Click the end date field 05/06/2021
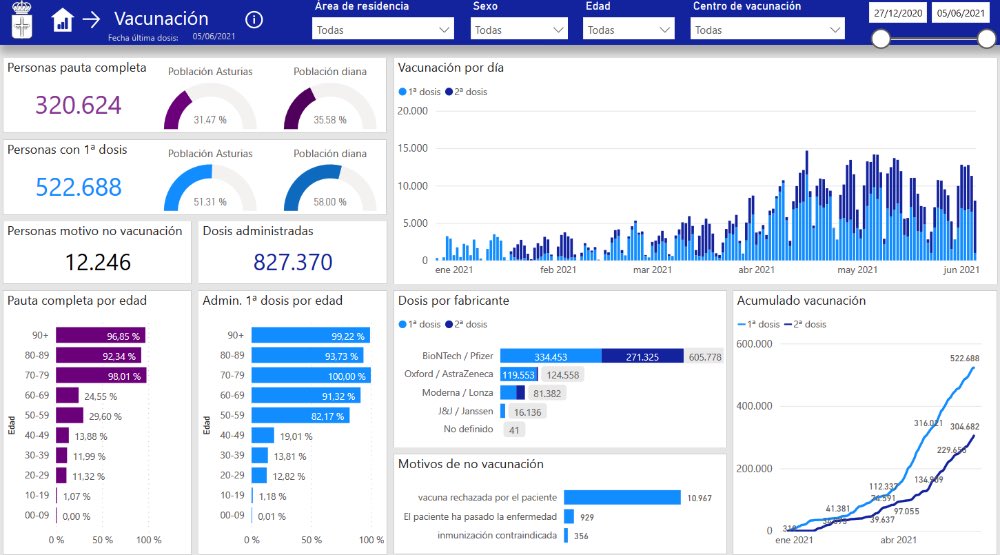1000x555 pixels. click(960, 13)
